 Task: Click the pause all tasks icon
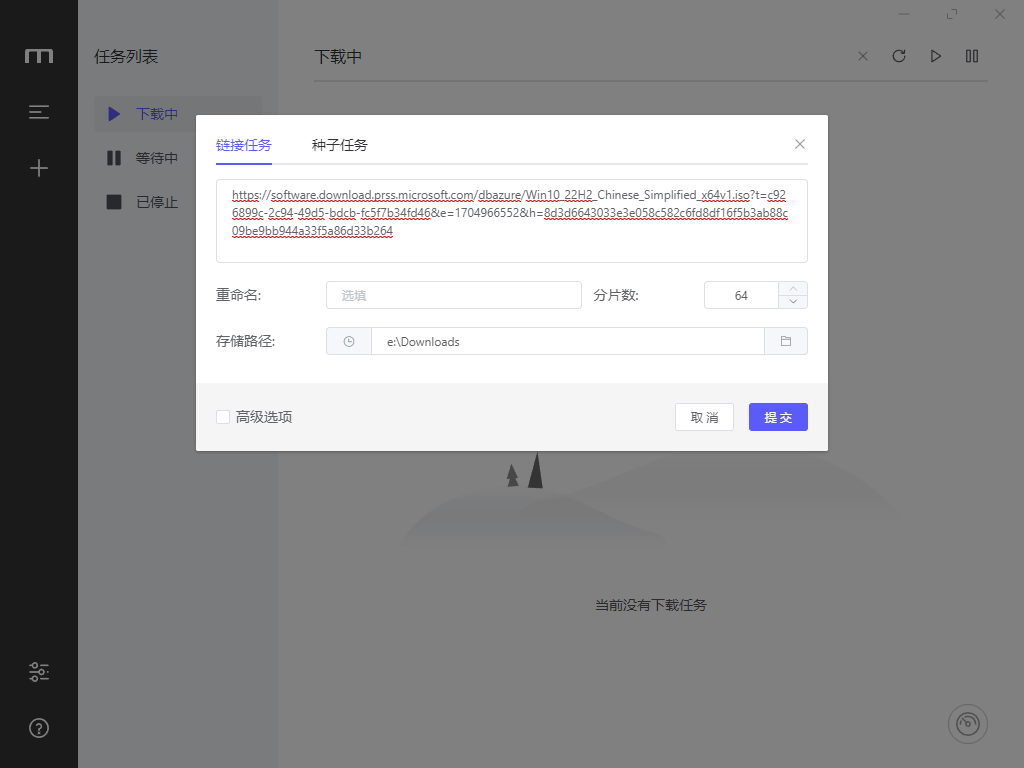[972, 56]
